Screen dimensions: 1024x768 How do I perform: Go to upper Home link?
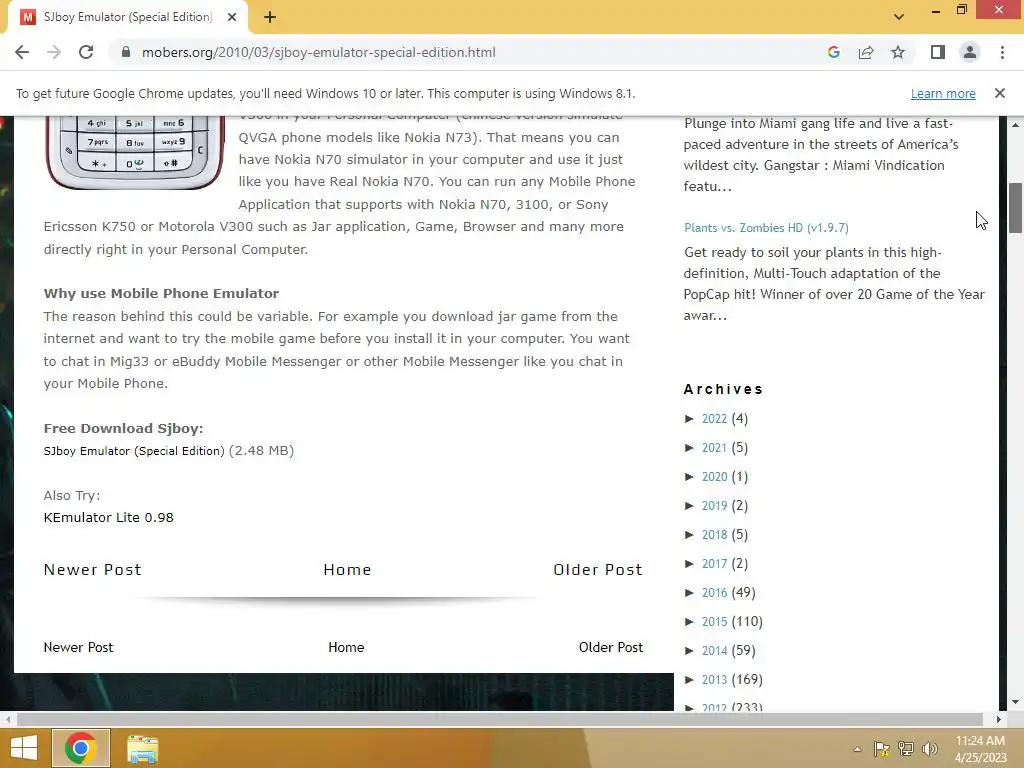point(347,569)
